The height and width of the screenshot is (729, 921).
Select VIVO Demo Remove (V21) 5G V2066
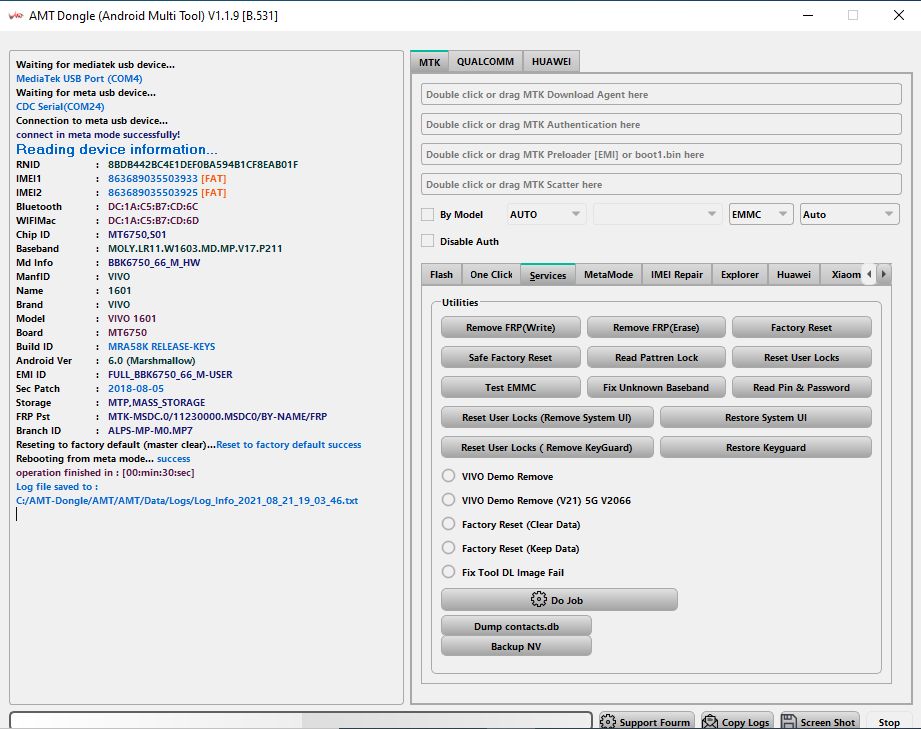click(x=448, y=500)
